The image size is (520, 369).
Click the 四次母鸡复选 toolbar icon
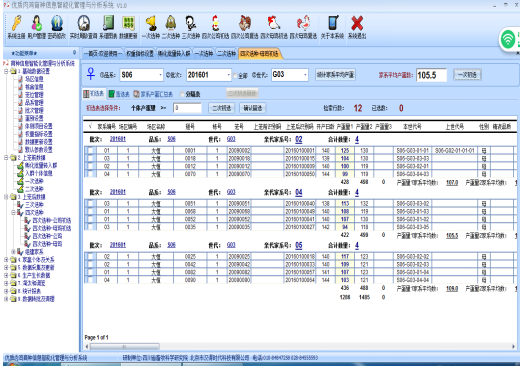pos(303,24)
